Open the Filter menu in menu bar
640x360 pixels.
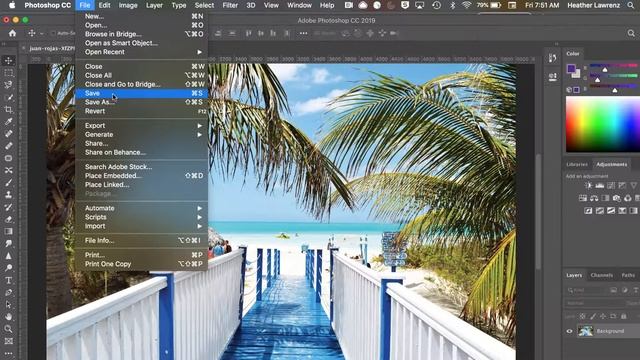(230, 5)
